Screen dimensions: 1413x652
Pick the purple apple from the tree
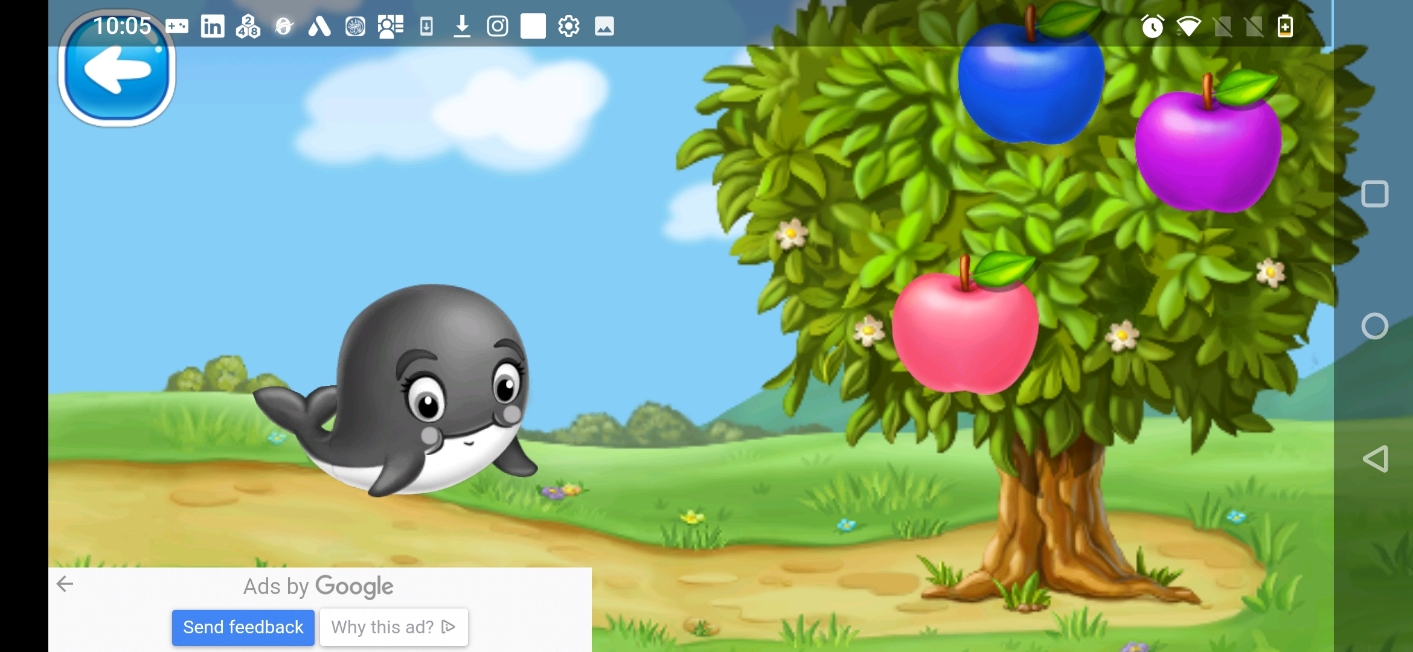pos(1207,148)
